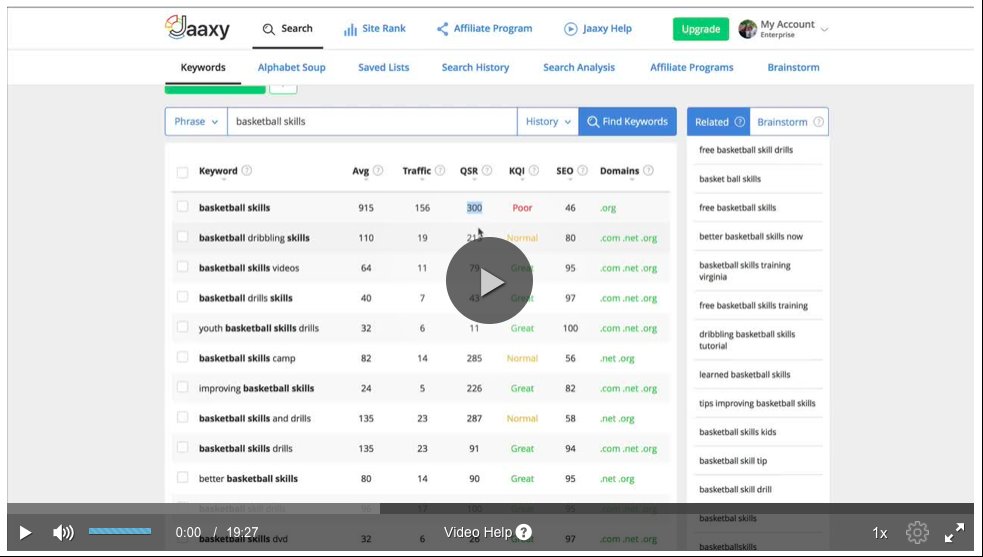Click the Site Rank bar chart icon

[x=350, y=29]
